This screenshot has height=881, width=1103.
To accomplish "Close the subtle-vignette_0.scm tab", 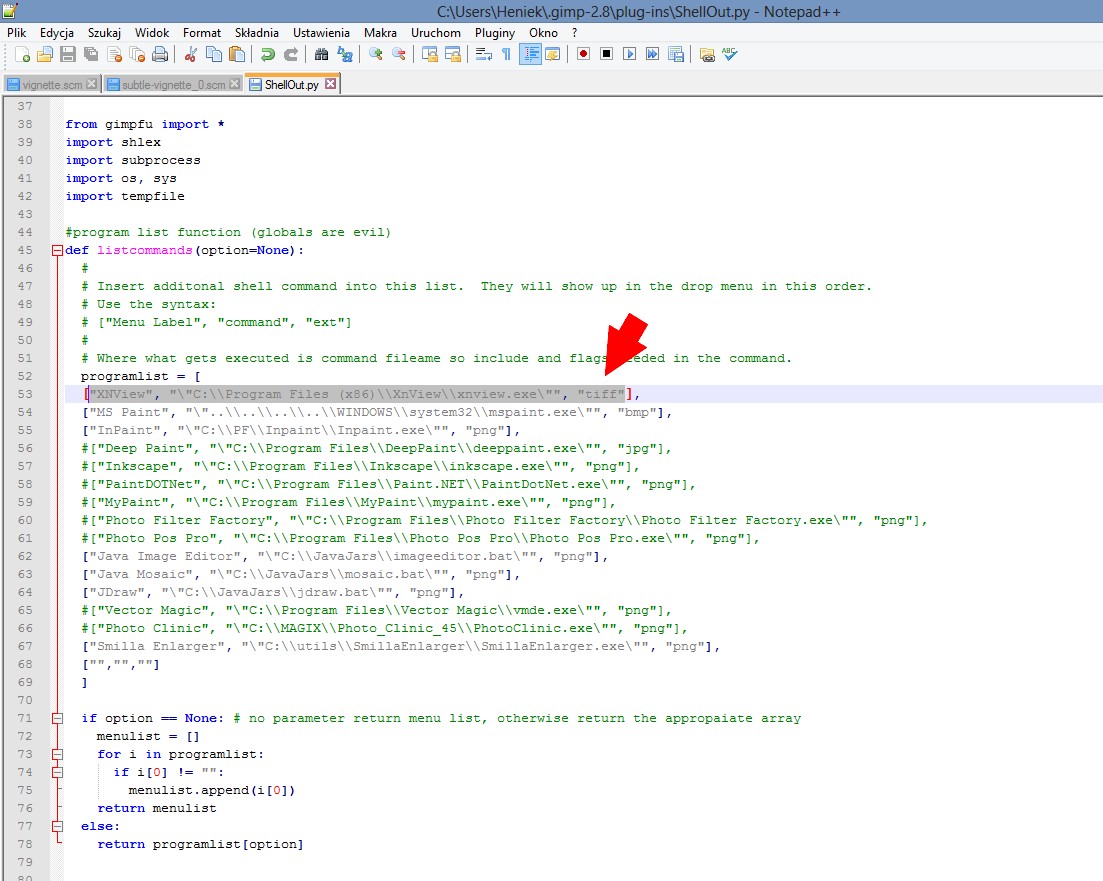I will (x=236, y=84).
